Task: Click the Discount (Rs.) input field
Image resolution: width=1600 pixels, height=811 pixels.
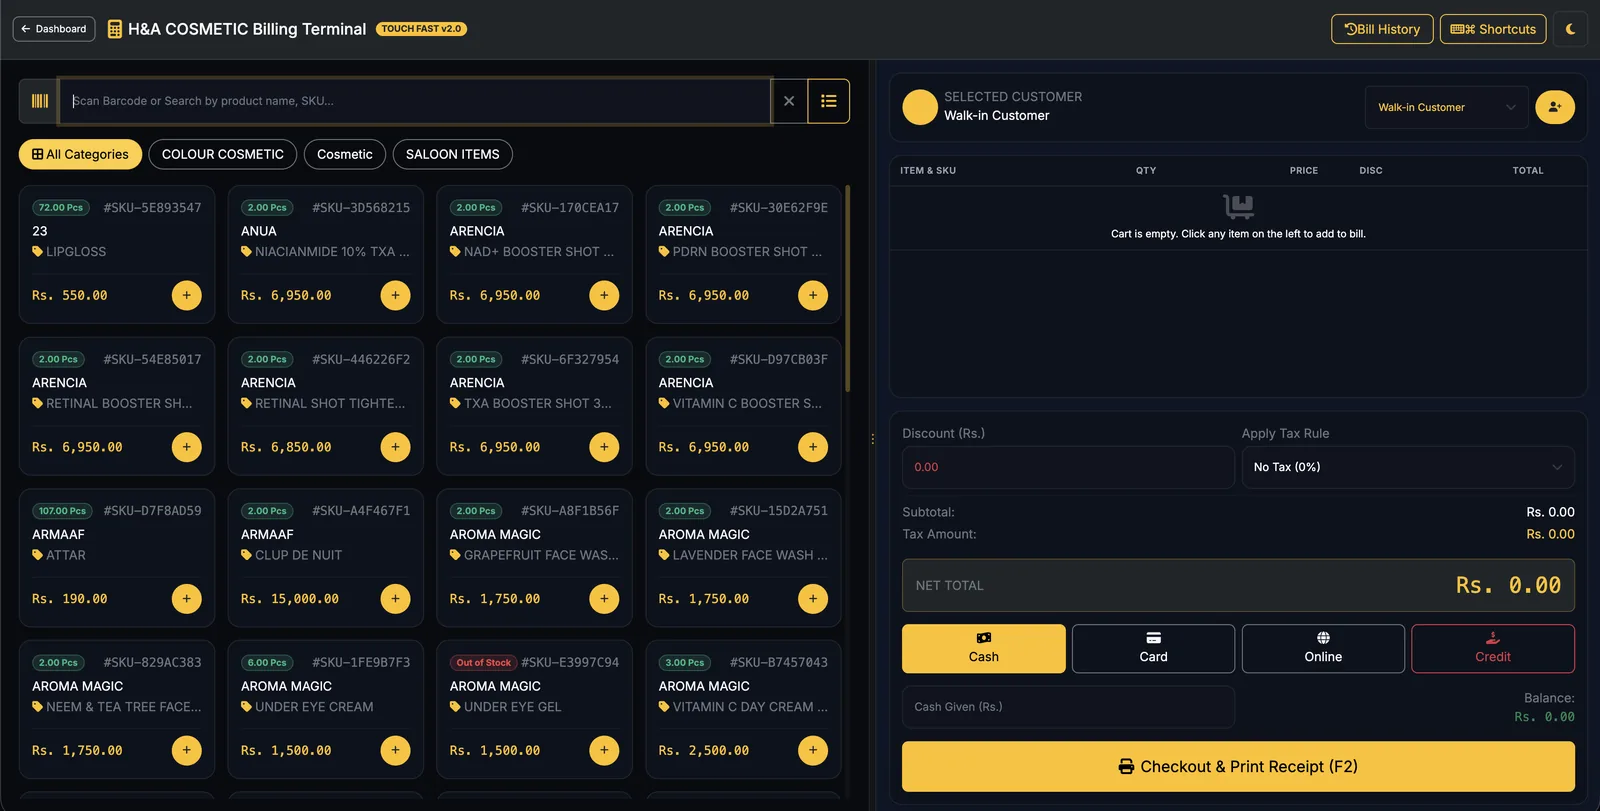Action: pyautogui.click(x=1068, y=467)
